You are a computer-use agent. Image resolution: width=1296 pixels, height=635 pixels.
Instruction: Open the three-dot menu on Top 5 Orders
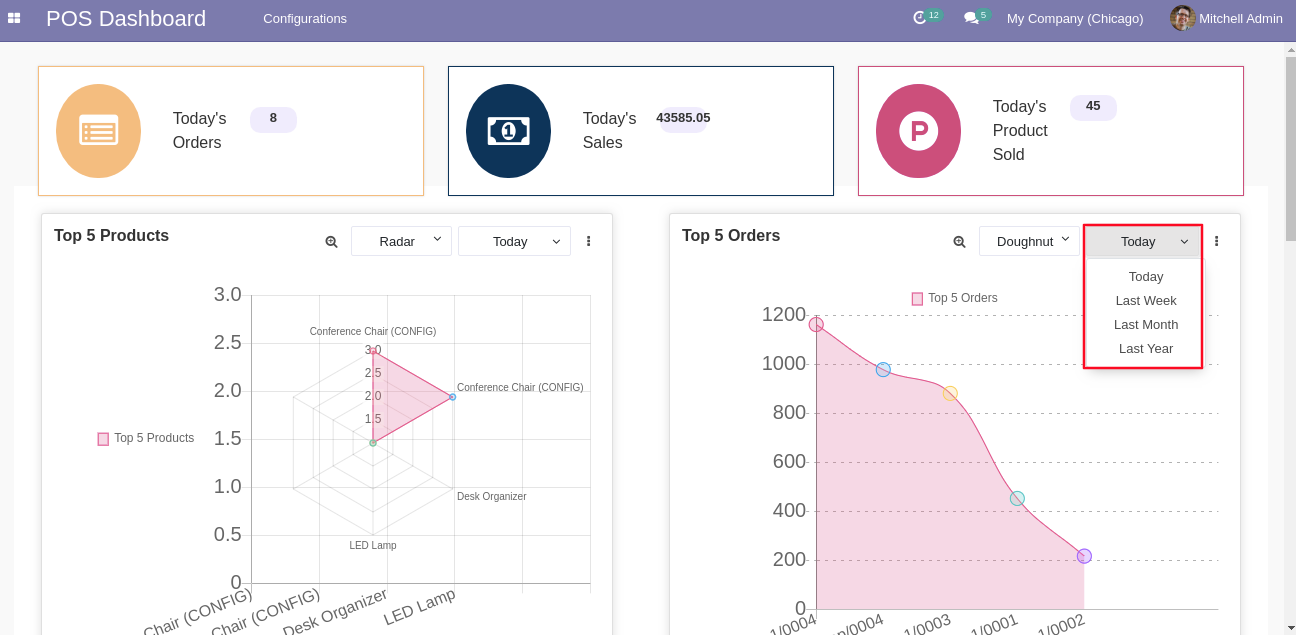click(1216, 241)
